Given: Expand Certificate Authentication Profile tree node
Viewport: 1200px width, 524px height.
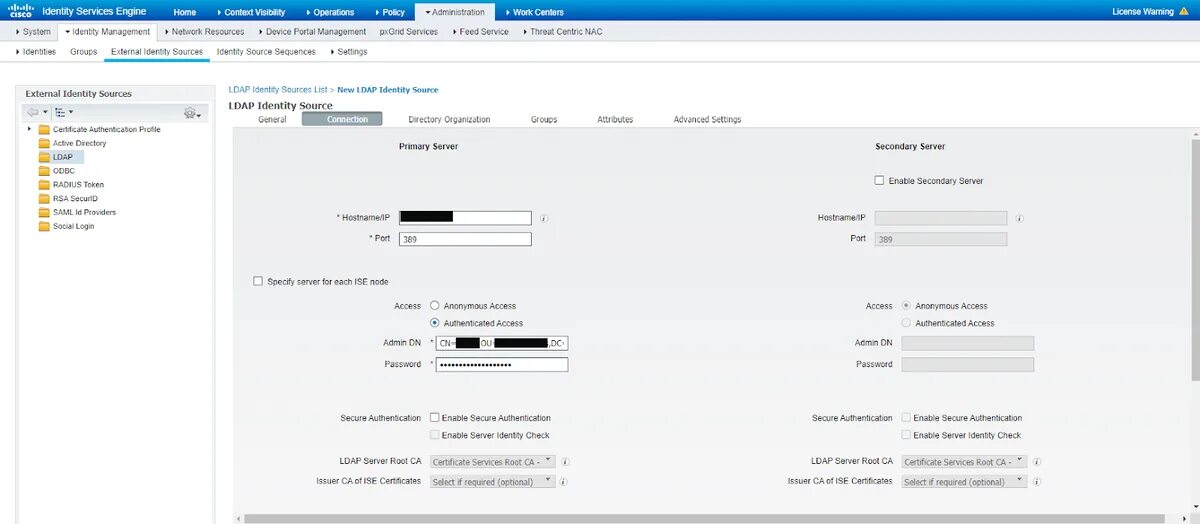Looking at the screenshot, I should click(x=30, y=129).
